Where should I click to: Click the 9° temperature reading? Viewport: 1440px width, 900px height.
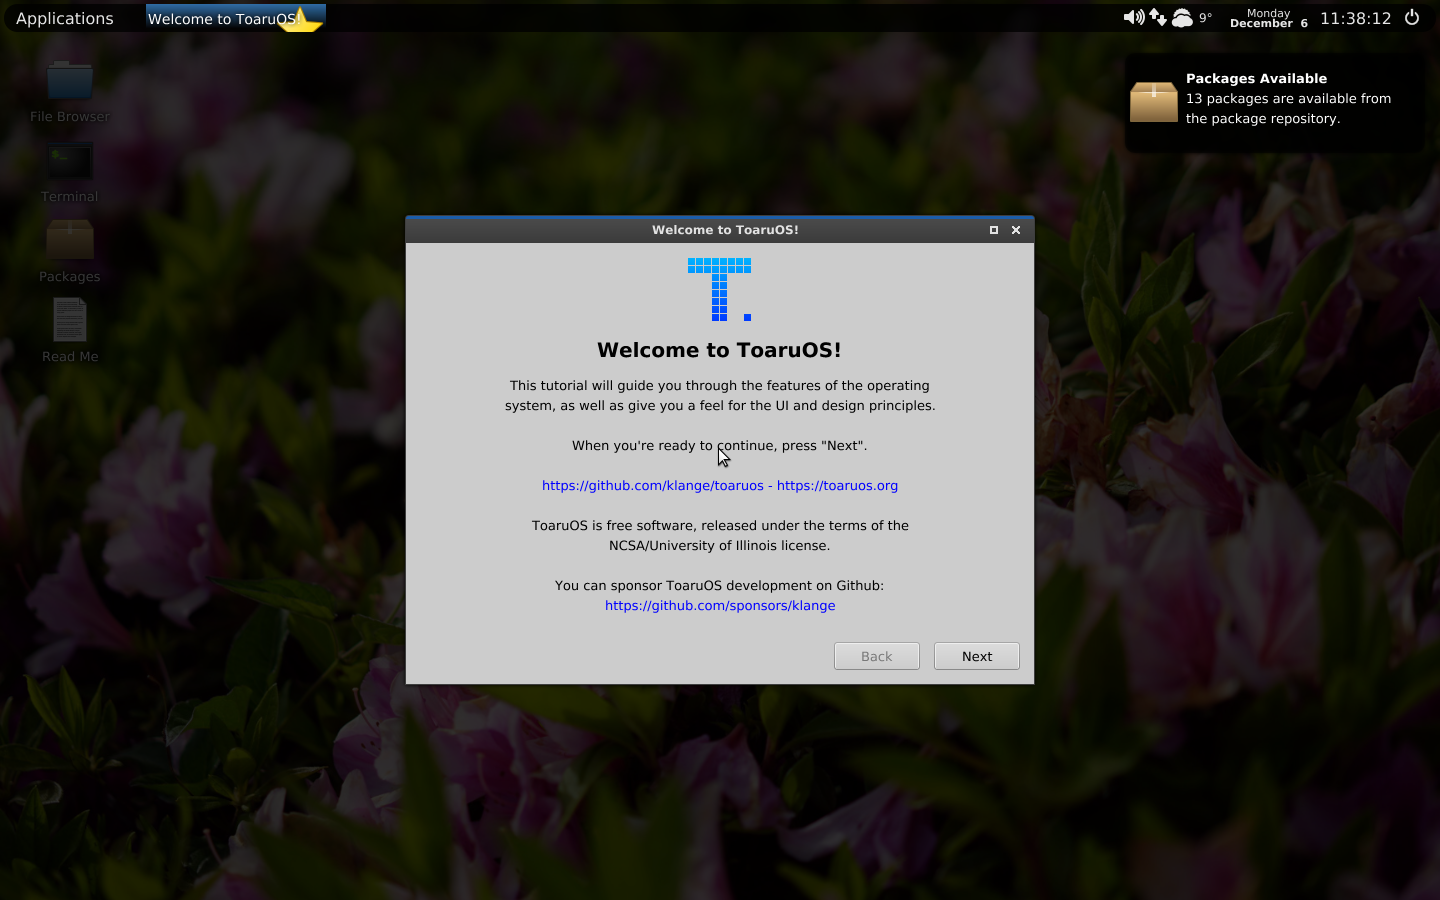click(x=1207, y=17)
